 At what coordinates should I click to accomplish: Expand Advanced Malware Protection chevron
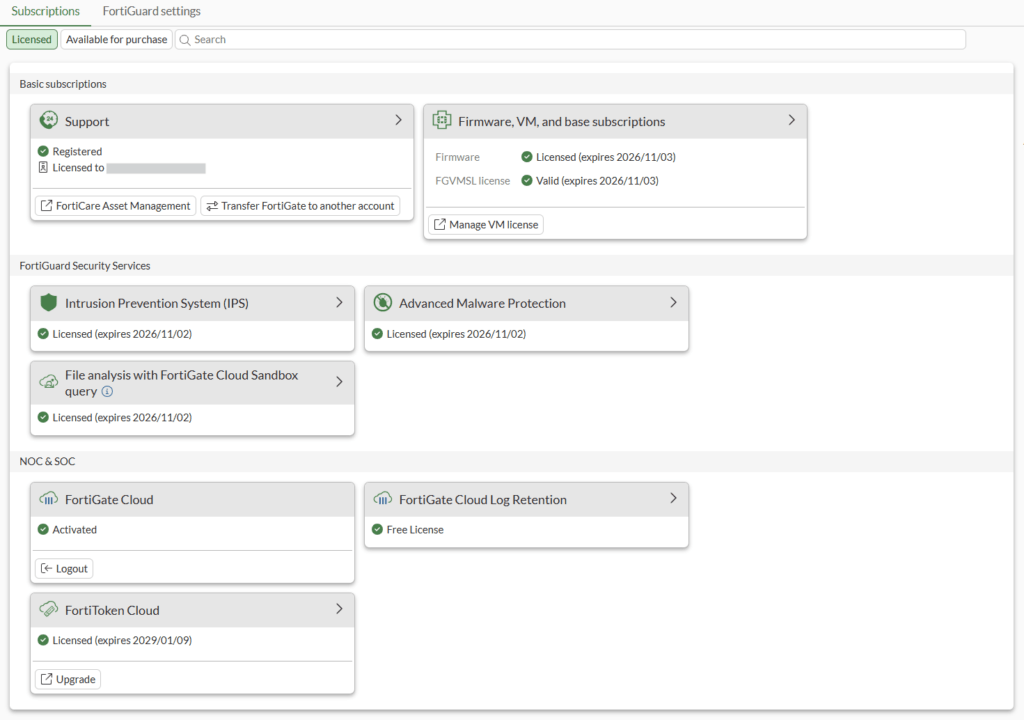[673, 303]
